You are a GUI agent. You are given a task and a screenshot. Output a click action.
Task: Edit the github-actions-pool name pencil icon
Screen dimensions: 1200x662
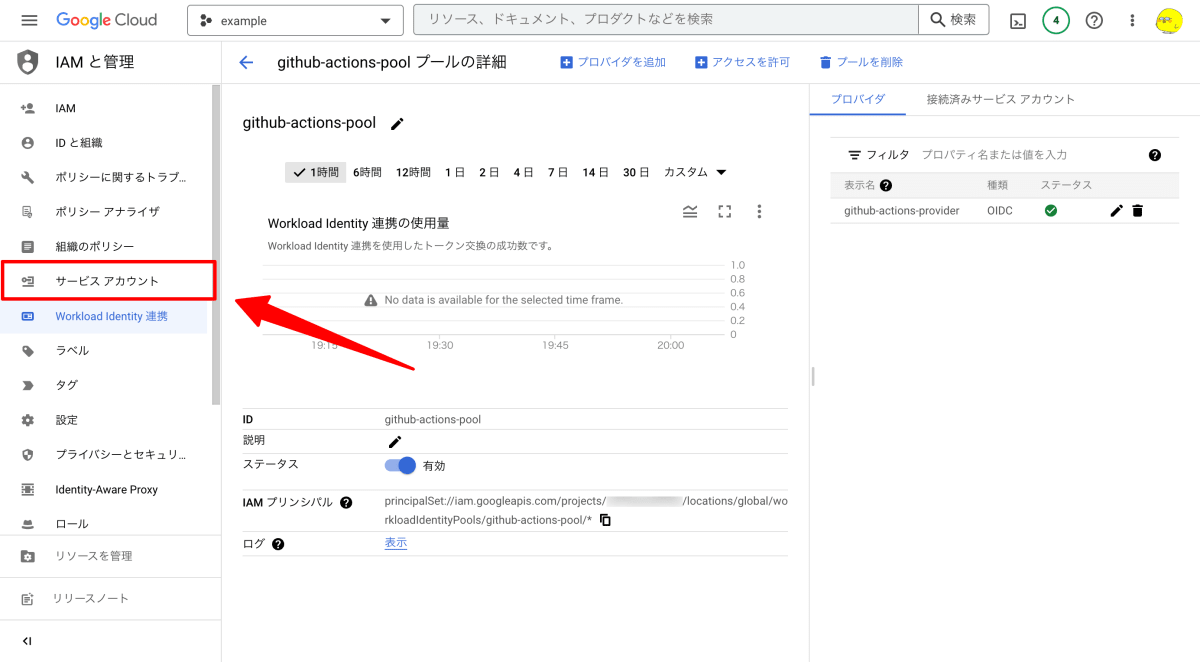(397, 124)
